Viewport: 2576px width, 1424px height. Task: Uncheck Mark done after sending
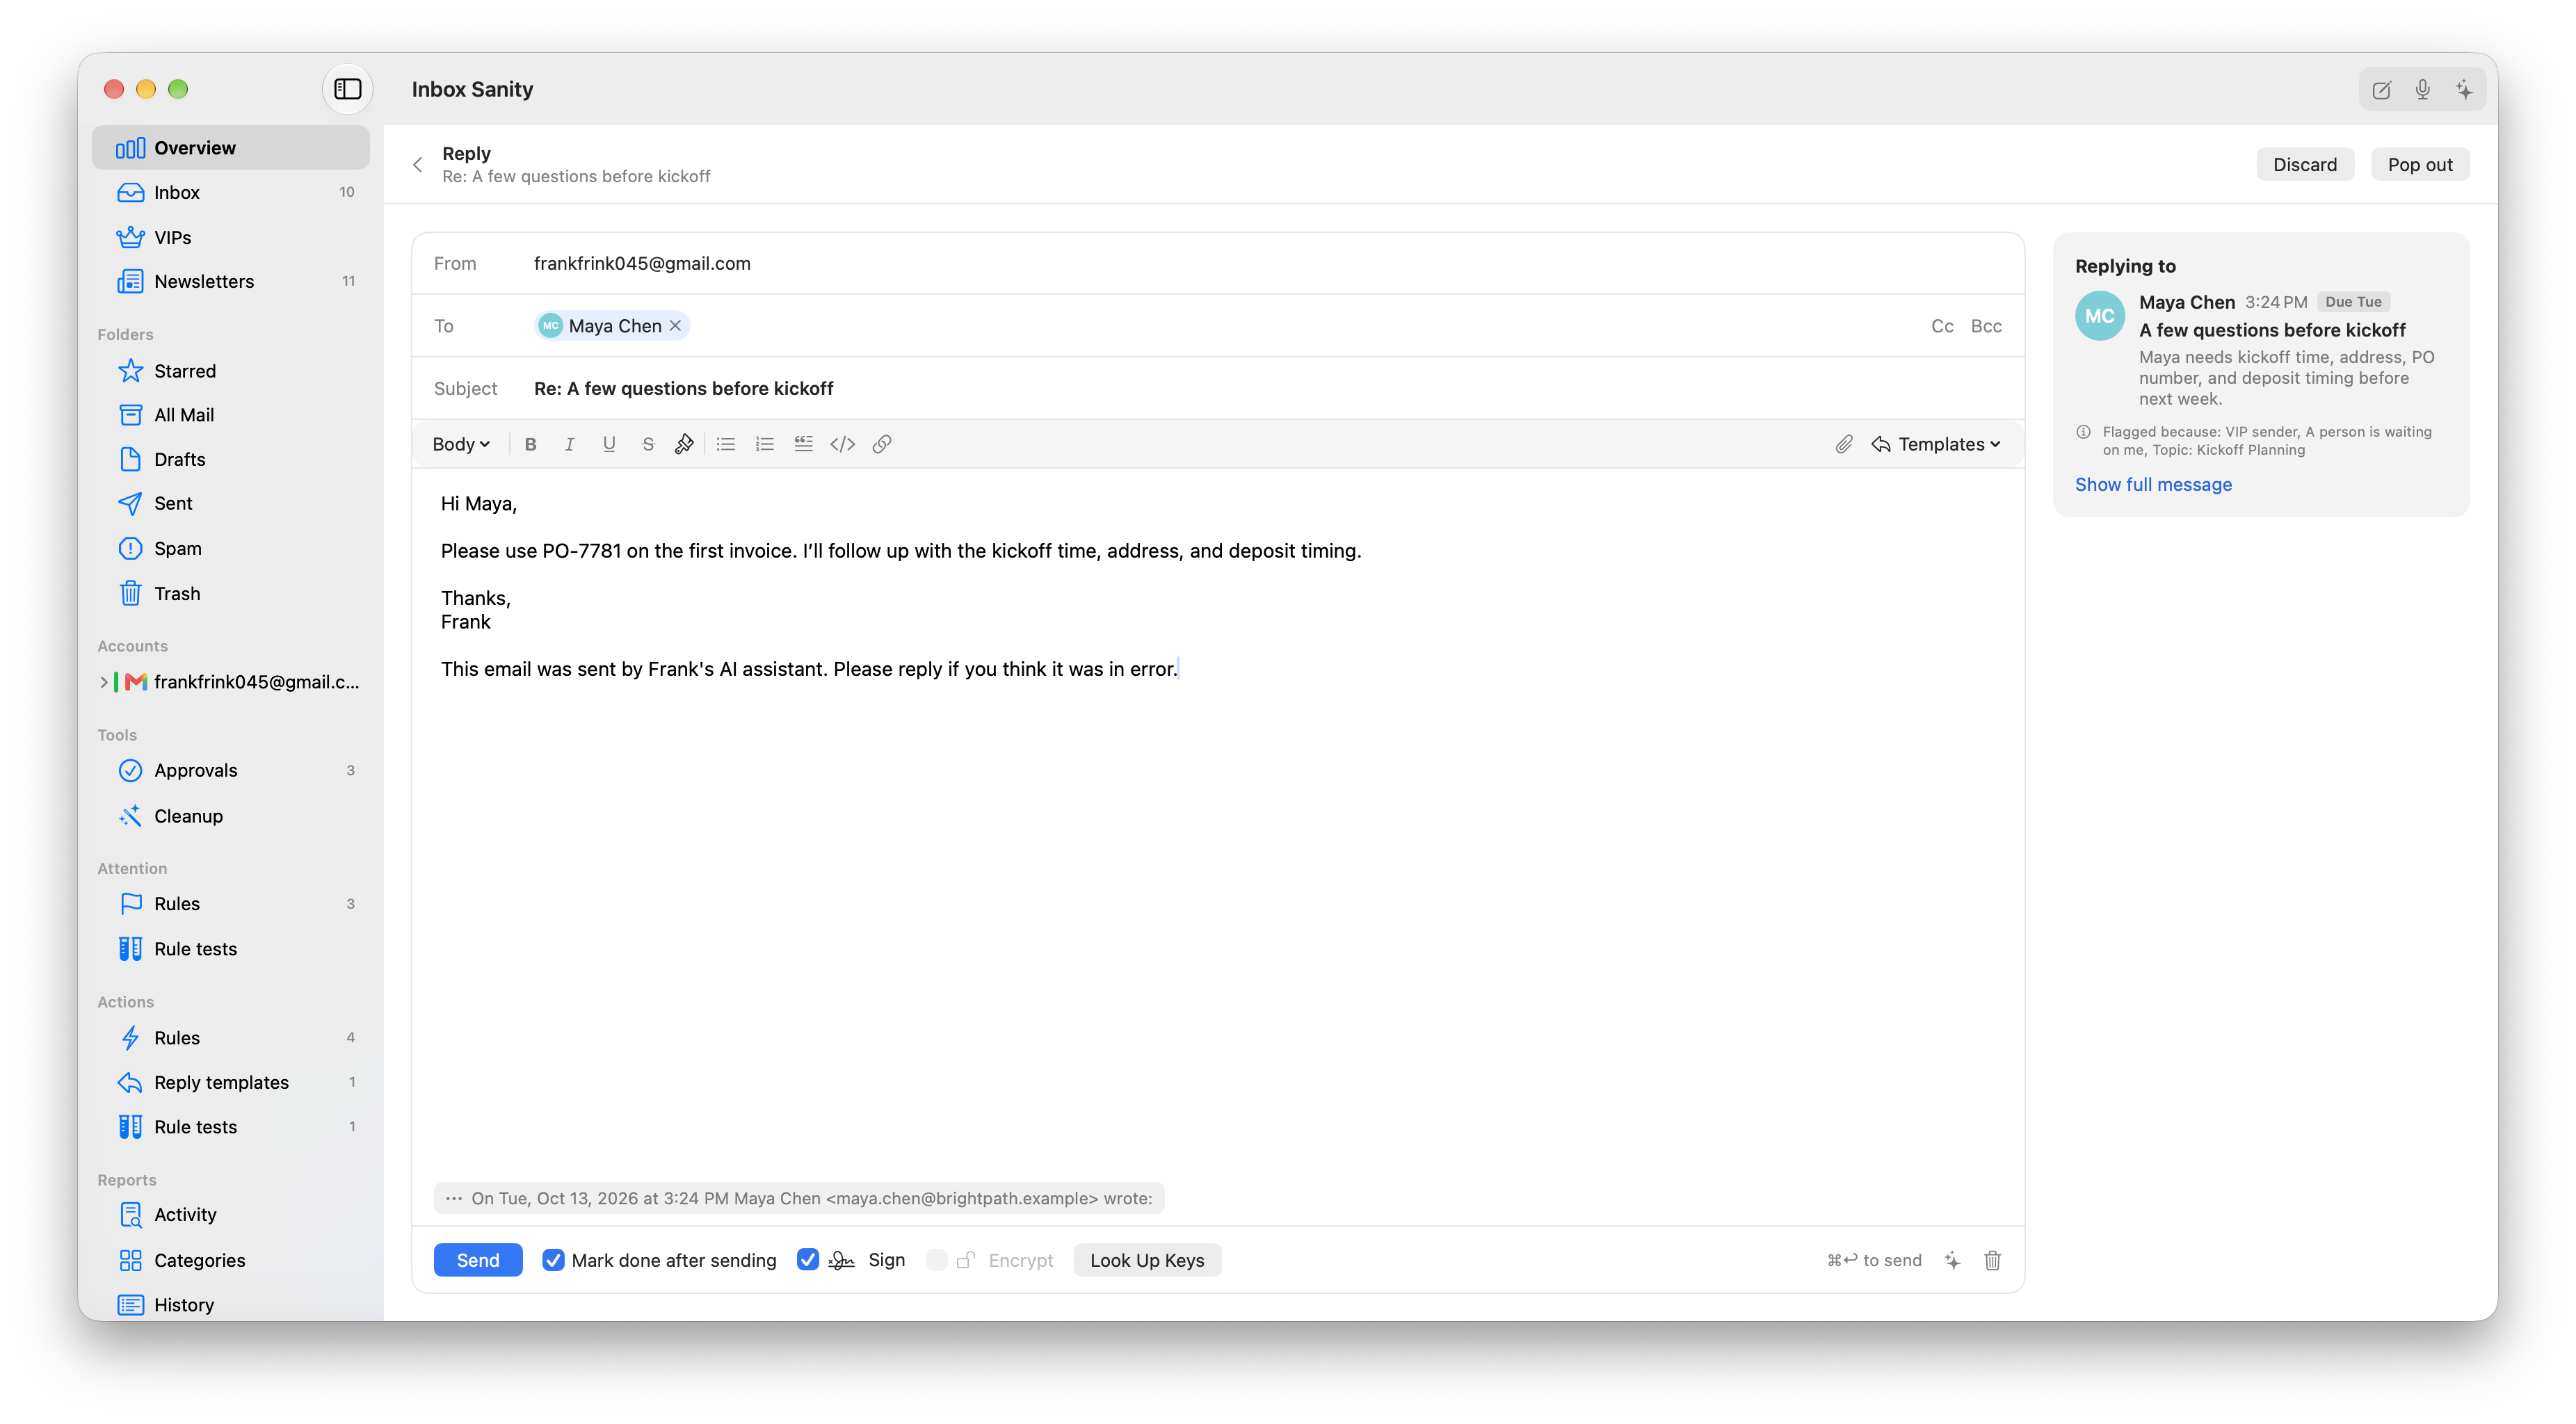tap(553, 1260)
